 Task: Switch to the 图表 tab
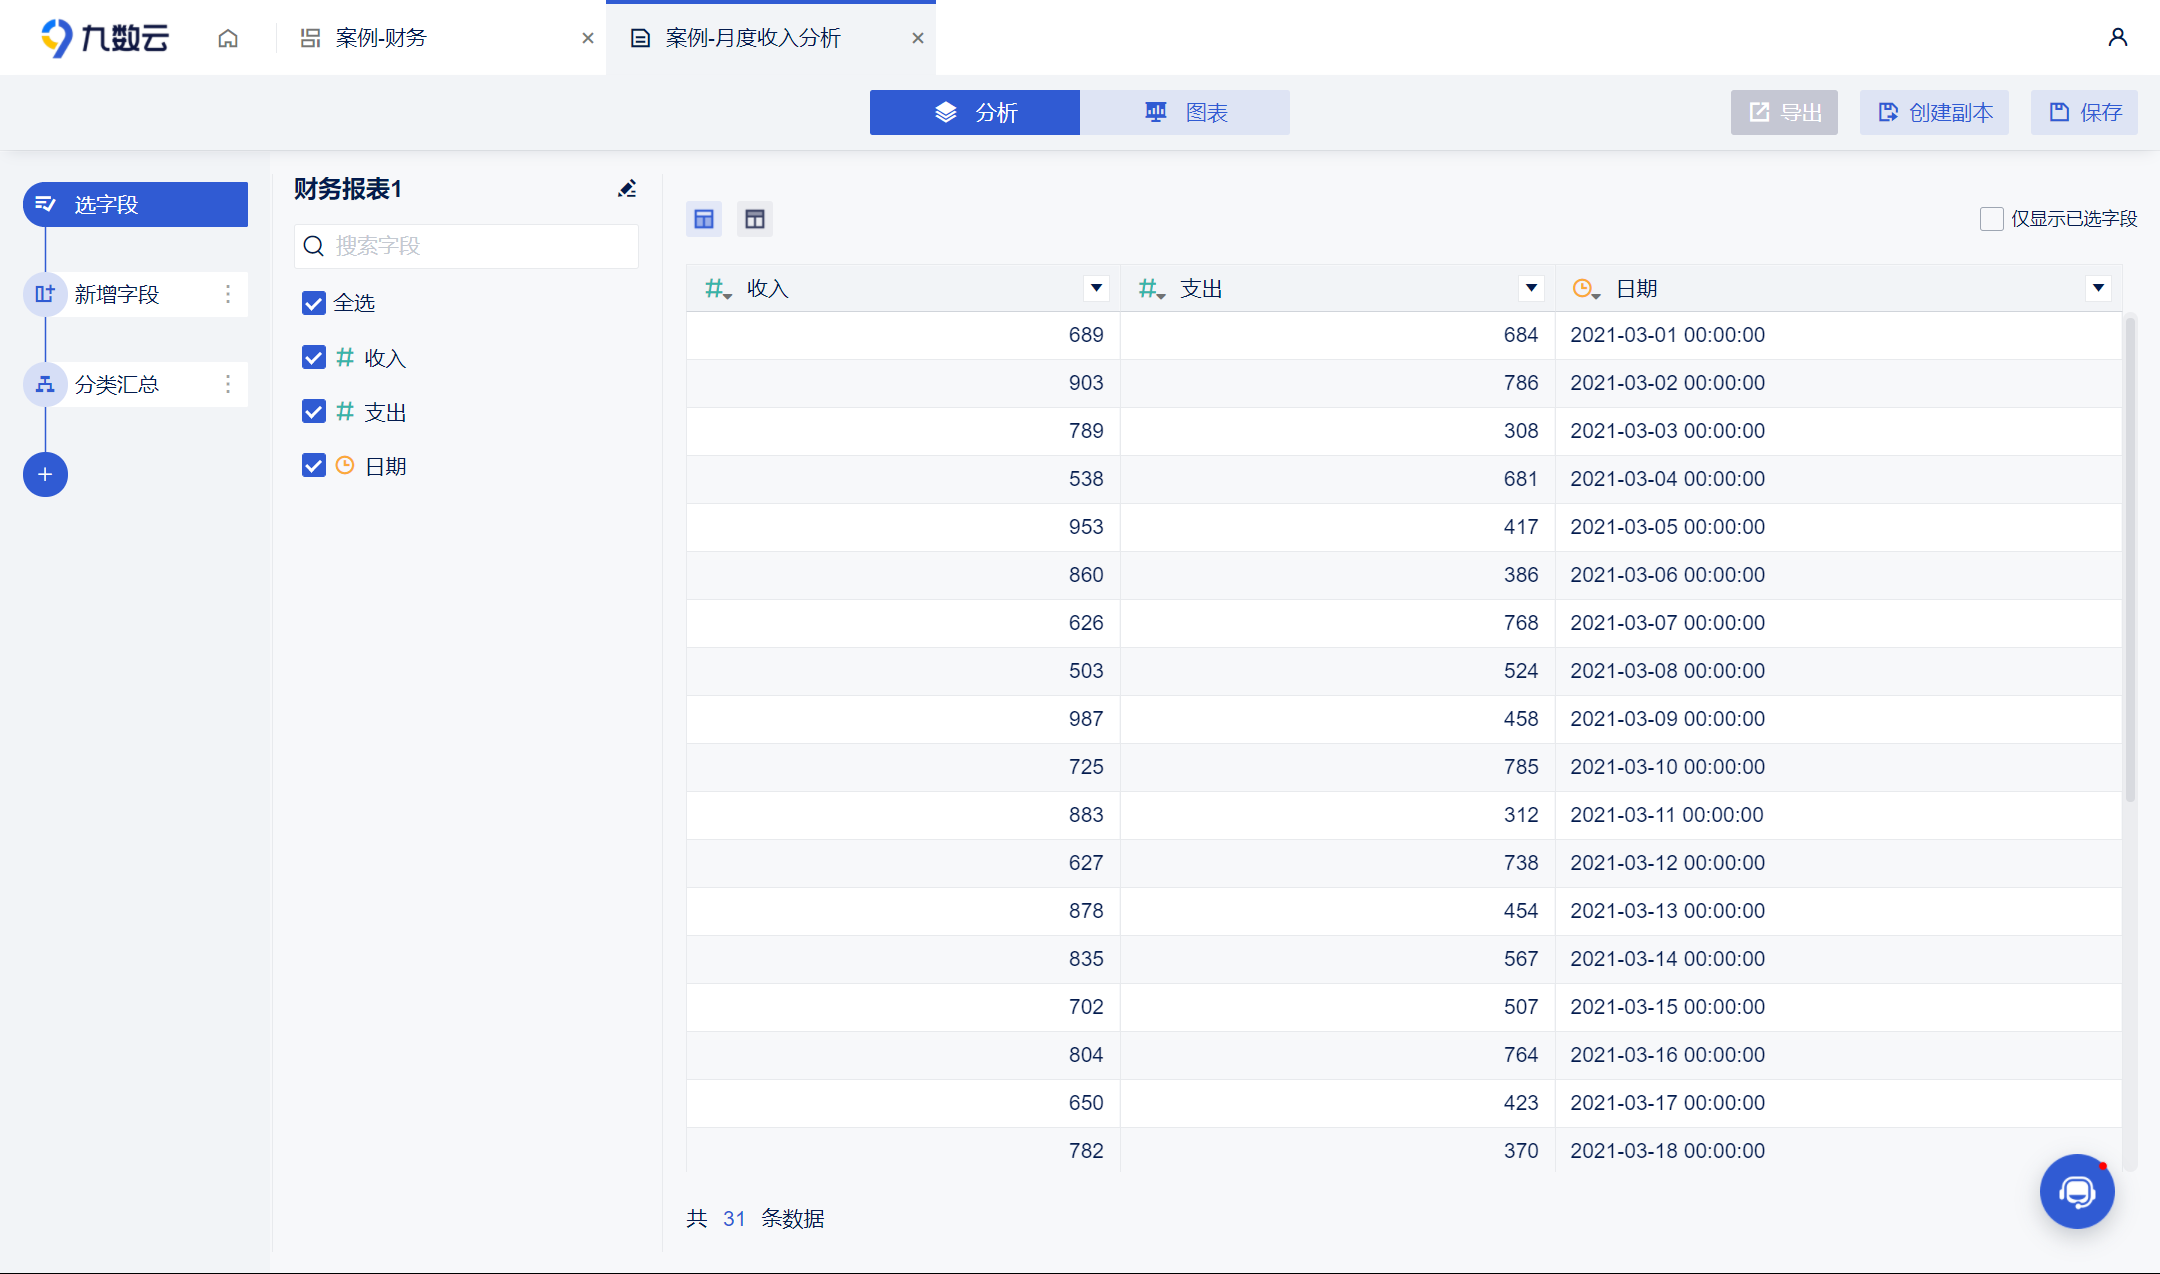(x=1185, y=113)
